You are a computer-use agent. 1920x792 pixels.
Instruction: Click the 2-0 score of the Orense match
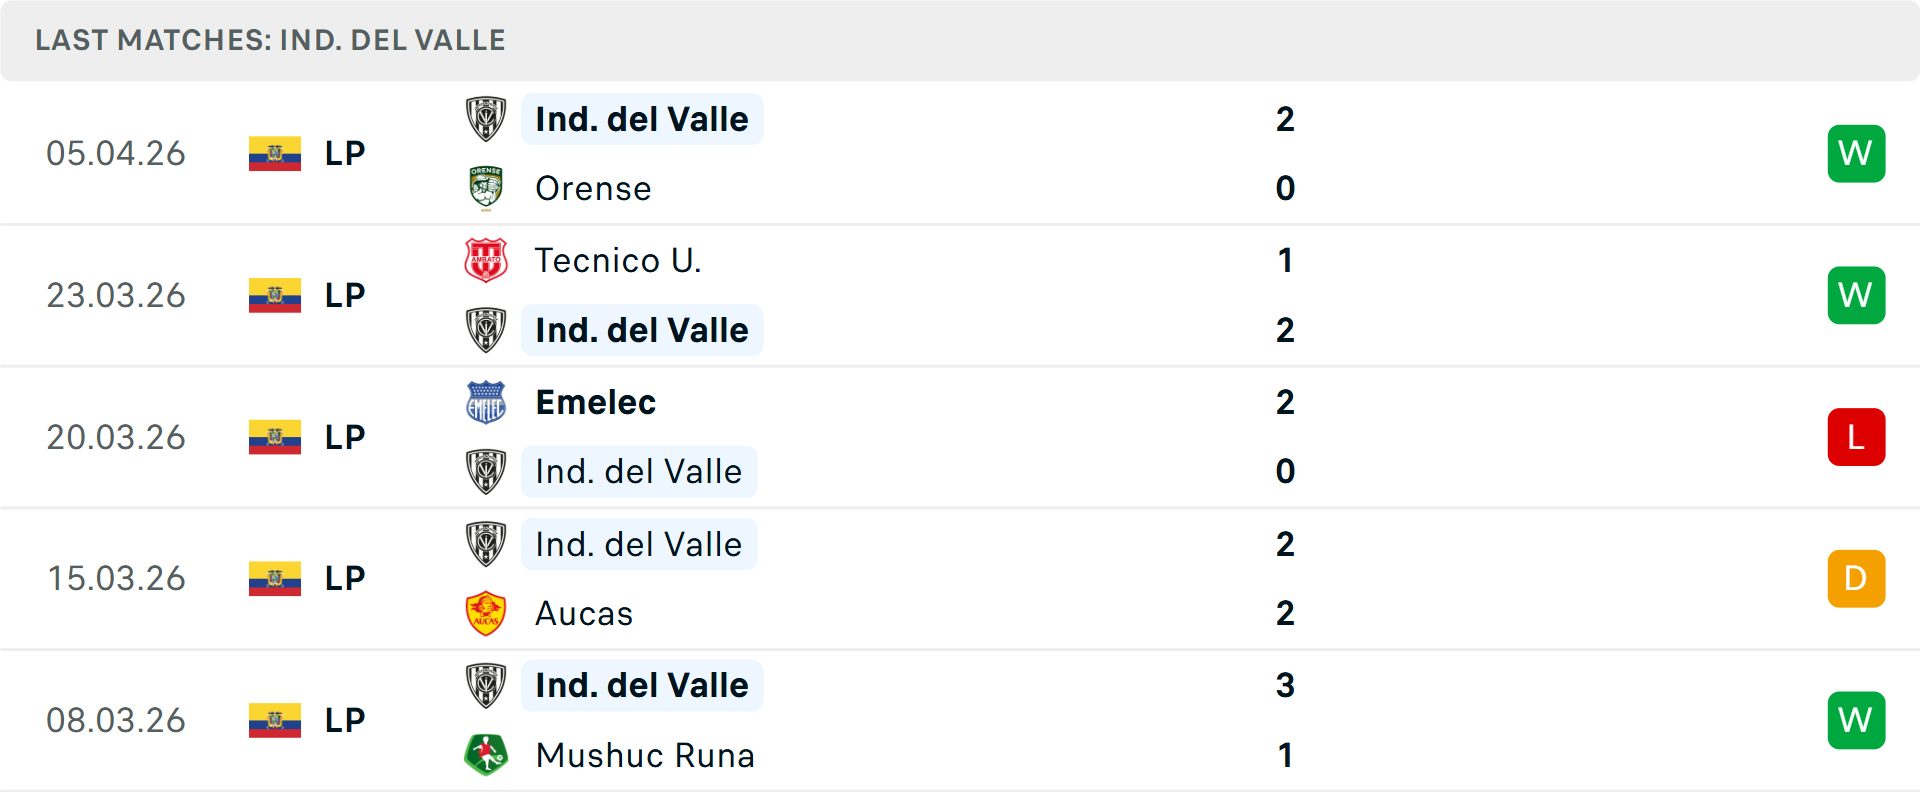[1286, 153]
